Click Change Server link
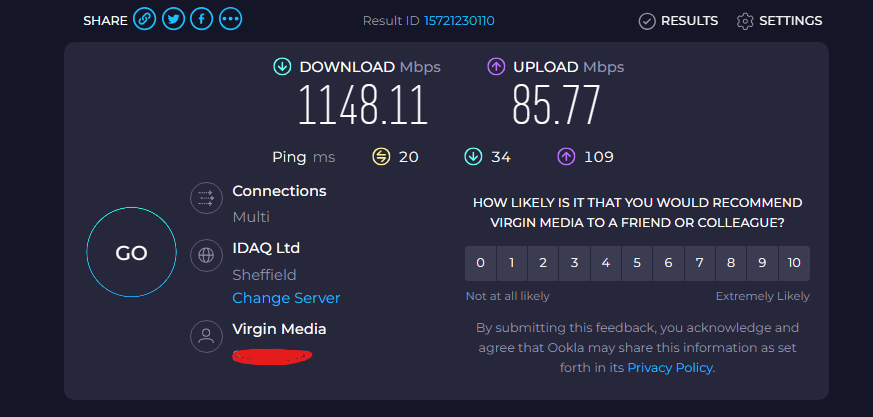The image size is (873, 417). click(286, 298)
